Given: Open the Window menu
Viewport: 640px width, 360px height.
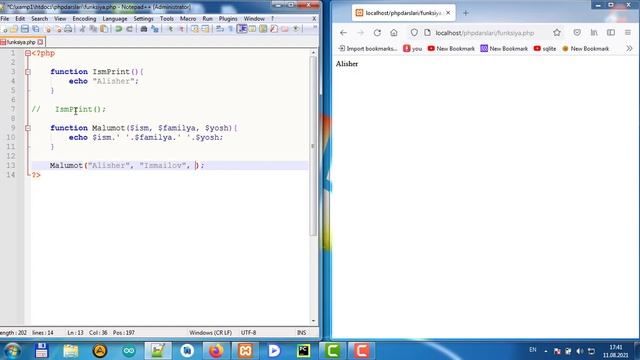Looking at the screenshot, I should [254, 19].
